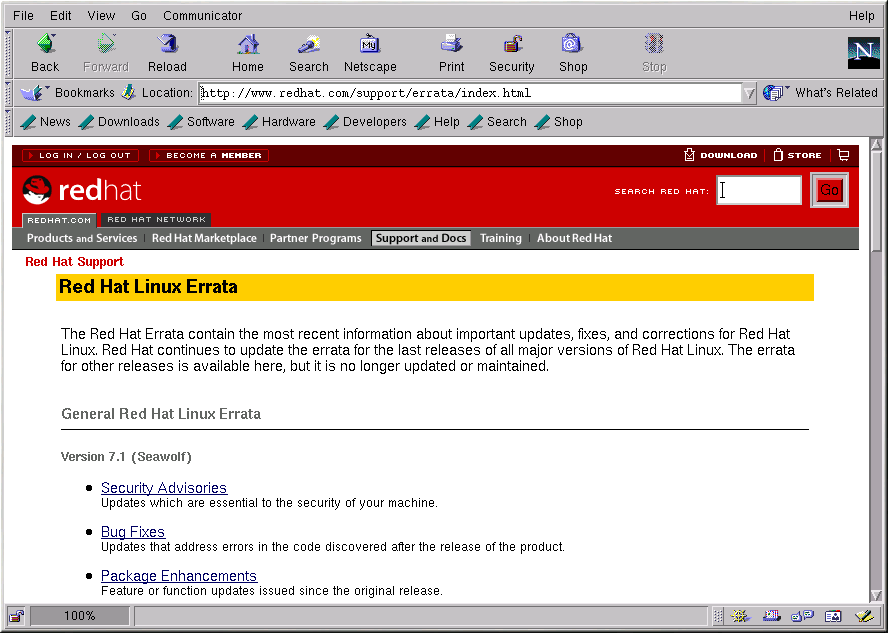
Task: Follow the Security Advisories link
Action: 164,488
